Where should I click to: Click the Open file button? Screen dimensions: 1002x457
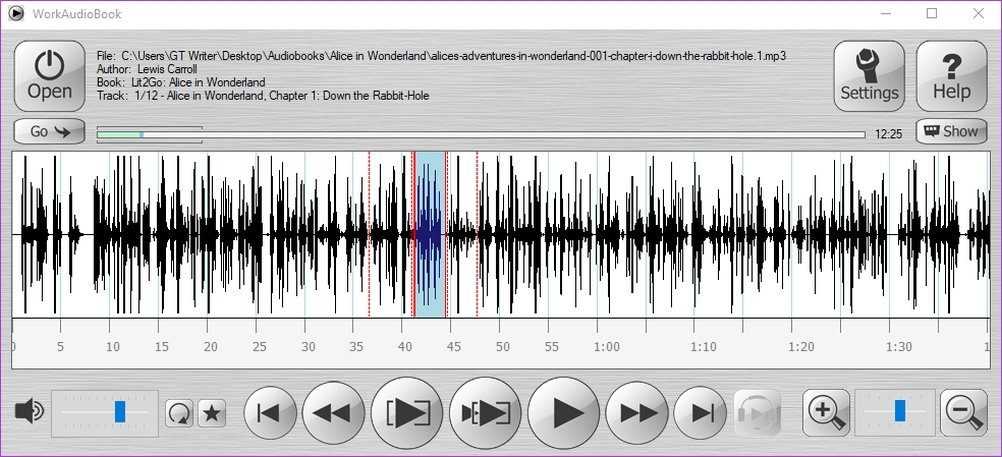(49, 76)
